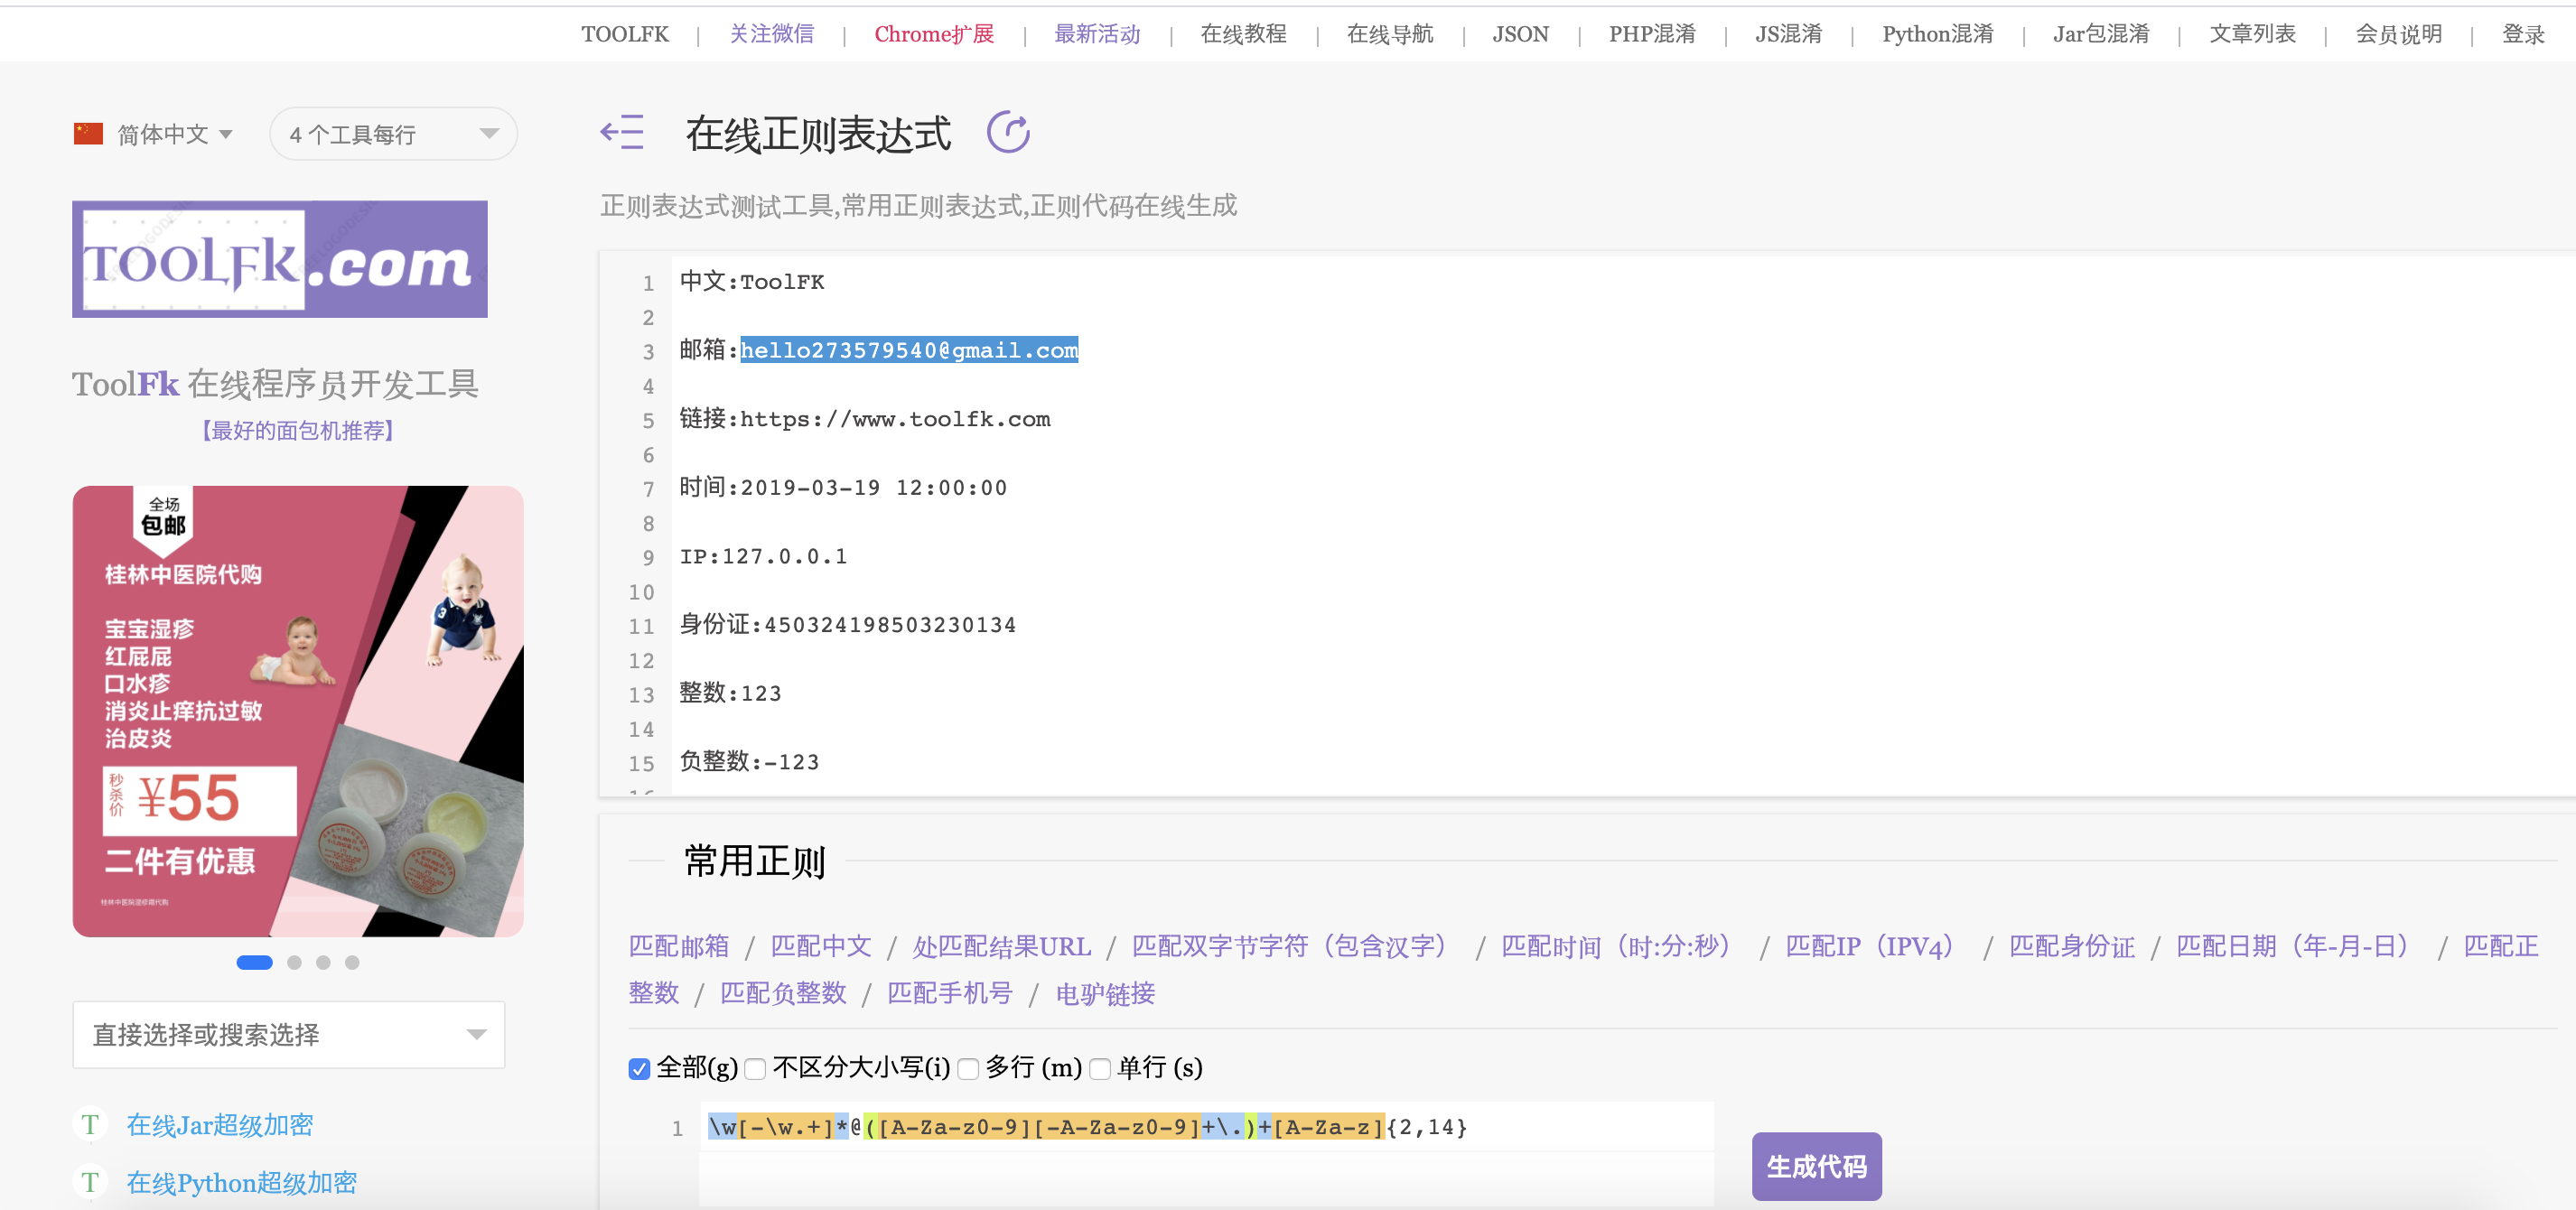Open the JSON menu item in top navigation
The image size is (2576, 1210).
pyautogui.click(x=1519, y=33)
